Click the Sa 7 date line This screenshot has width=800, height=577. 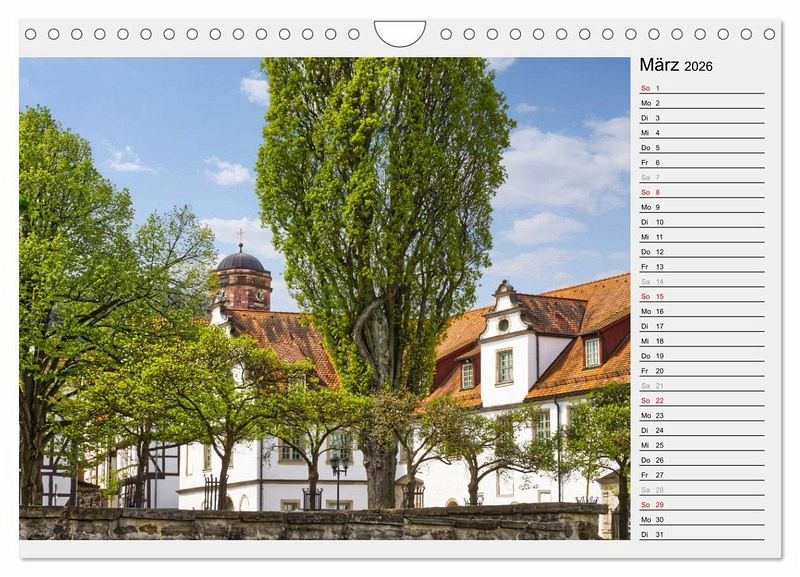pyautogui.click(x=701, y=177)
